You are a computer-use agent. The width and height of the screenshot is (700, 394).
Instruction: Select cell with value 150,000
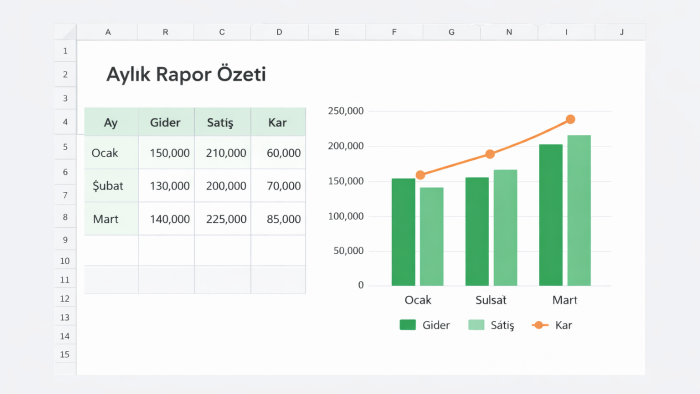(x=166, y=153)
